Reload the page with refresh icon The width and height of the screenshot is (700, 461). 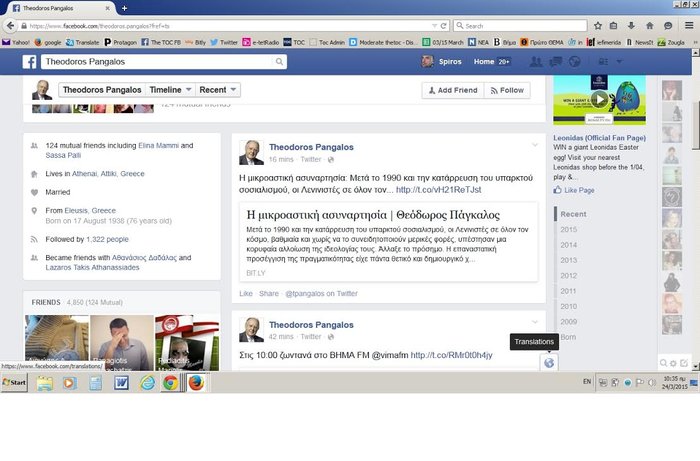point(443,26)
